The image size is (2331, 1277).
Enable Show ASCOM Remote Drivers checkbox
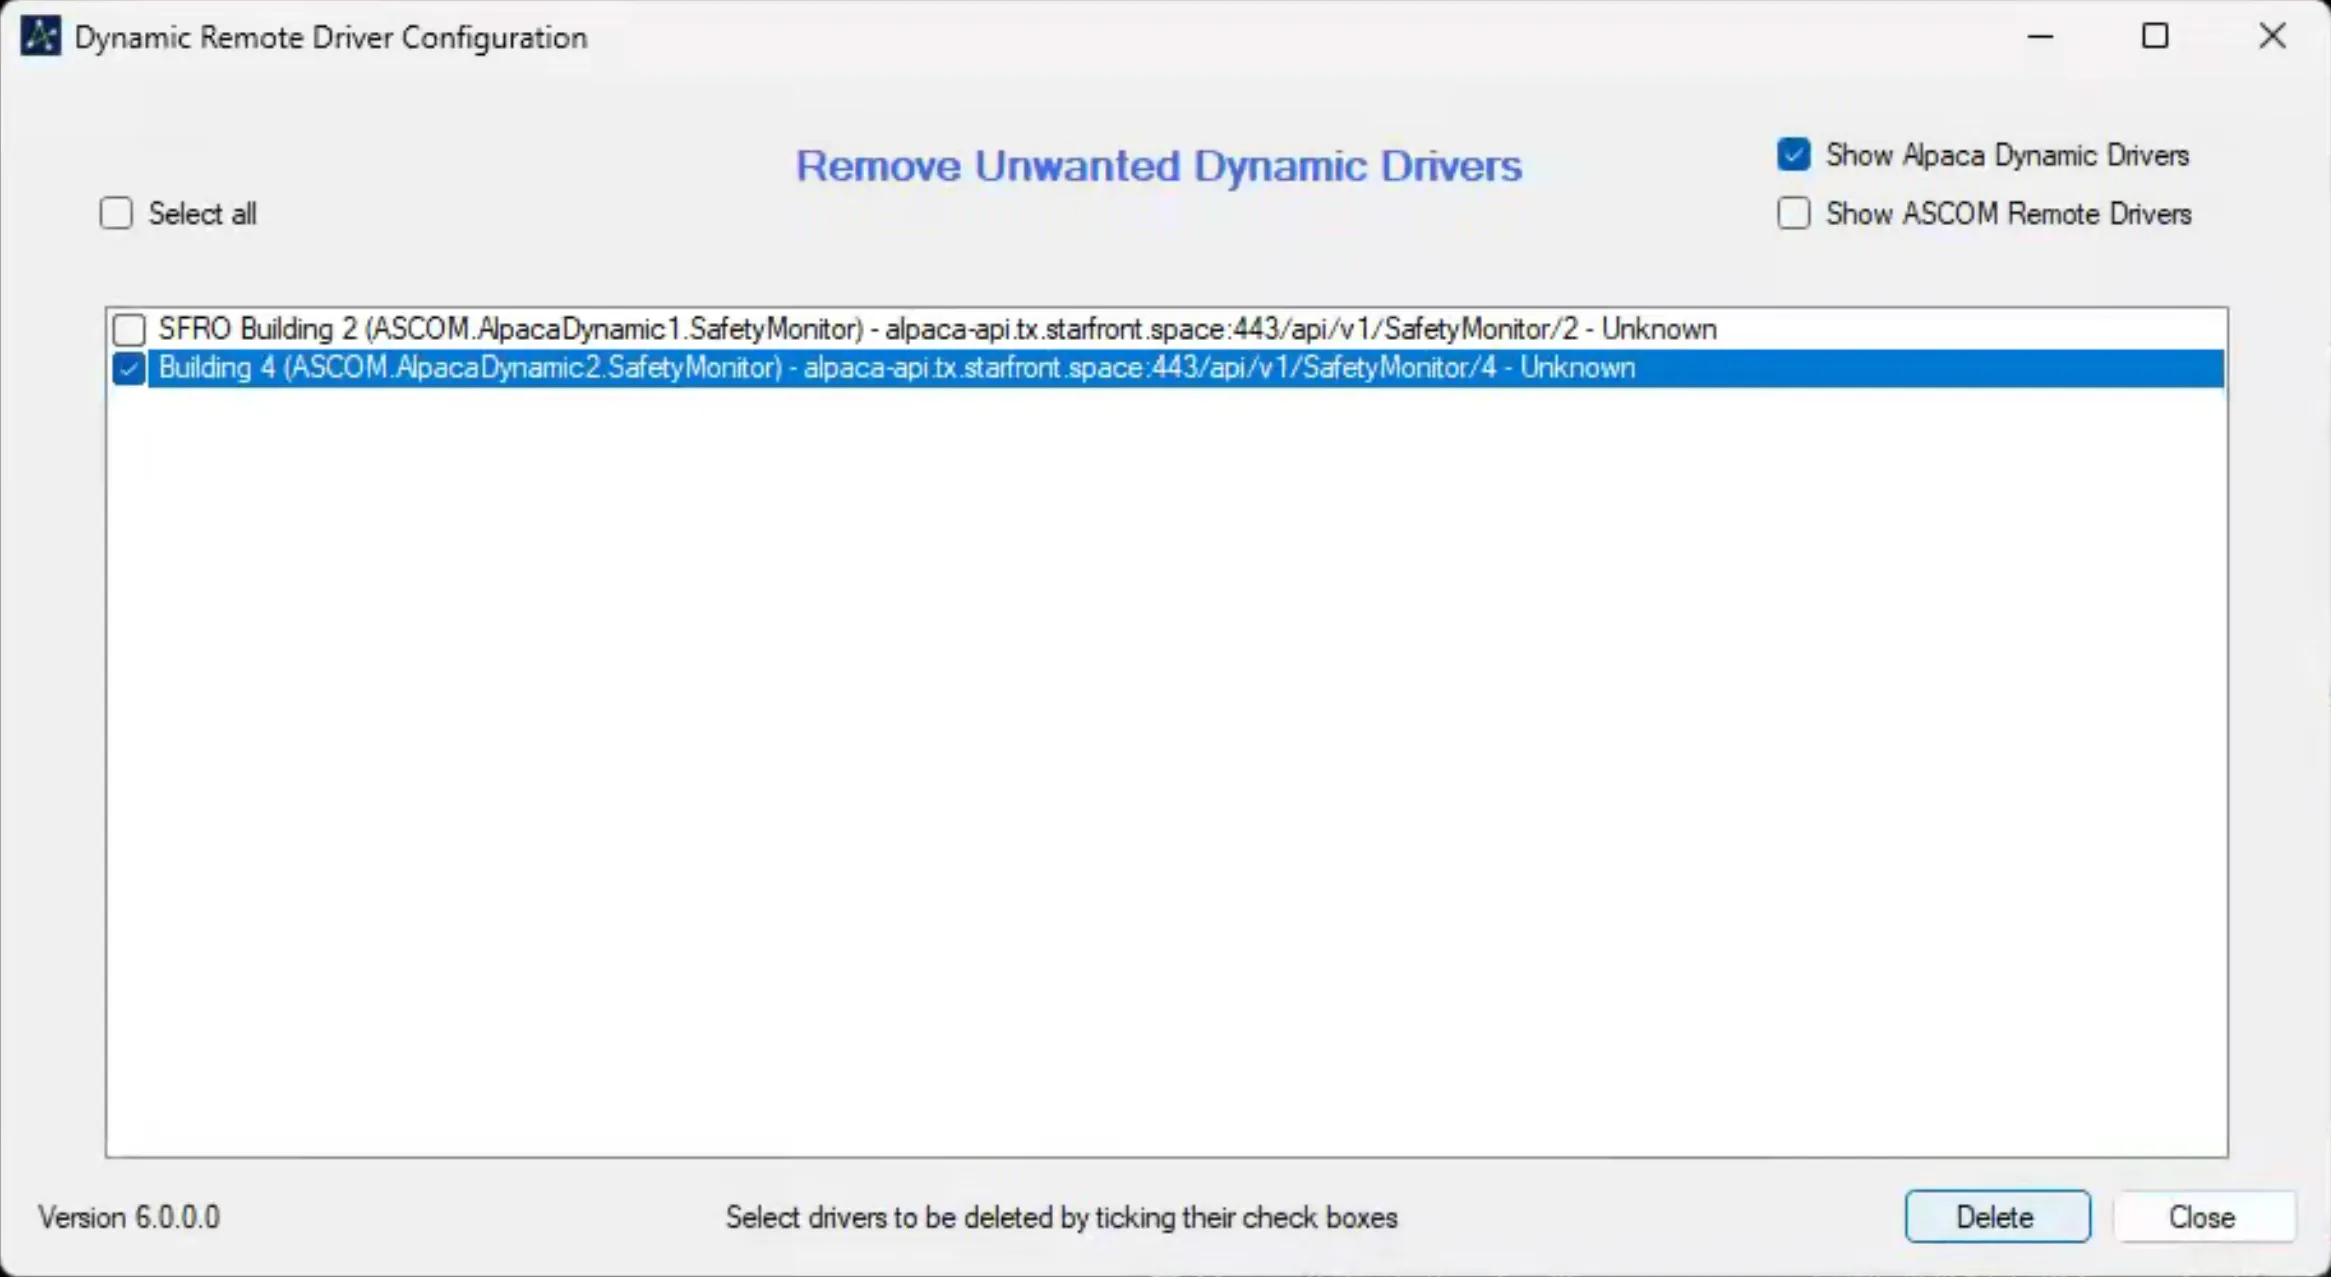pos(1793,213)
